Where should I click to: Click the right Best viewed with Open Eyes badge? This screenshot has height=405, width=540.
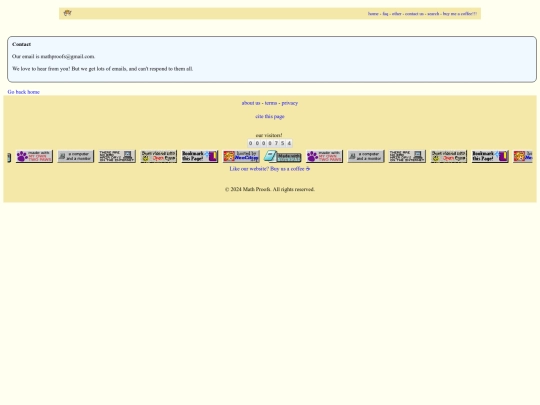click(x=449, y=157)
